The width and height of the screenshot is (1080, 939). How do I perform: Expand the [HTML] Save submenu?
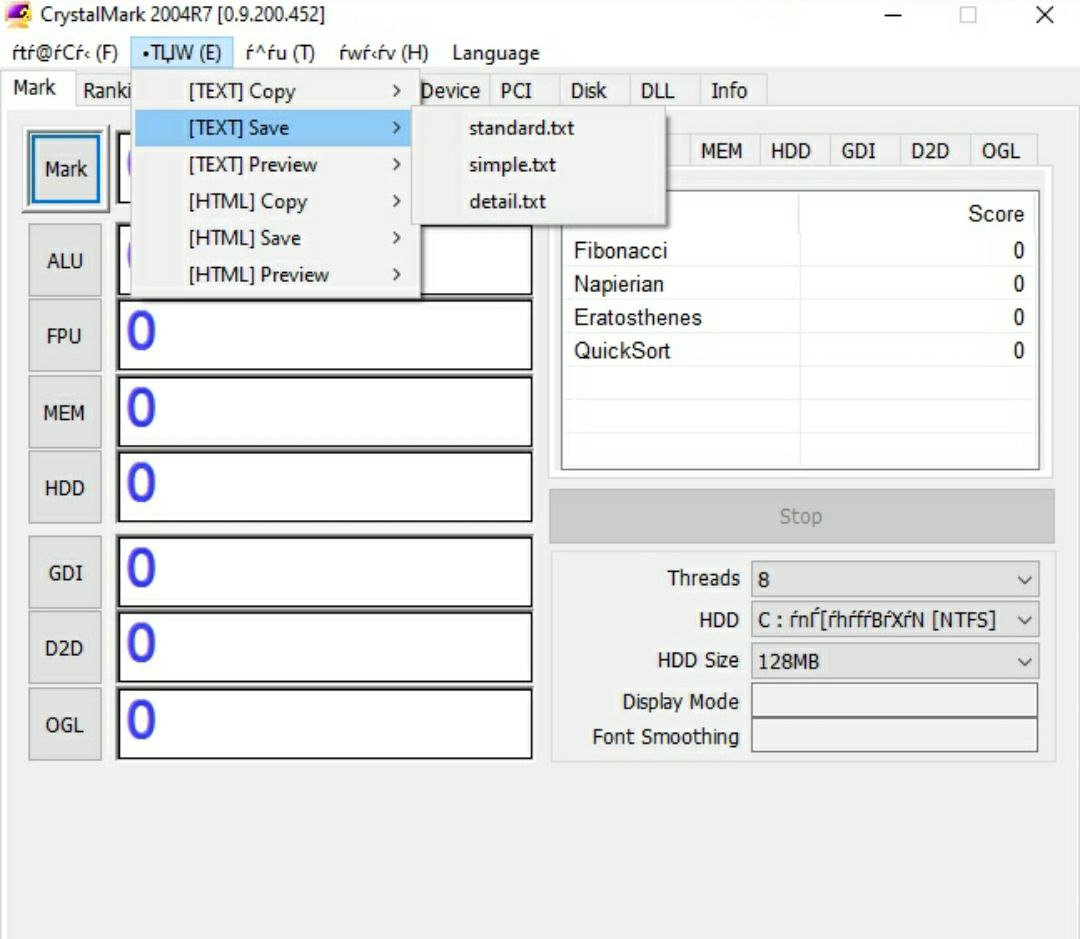[x=277, y=238]
